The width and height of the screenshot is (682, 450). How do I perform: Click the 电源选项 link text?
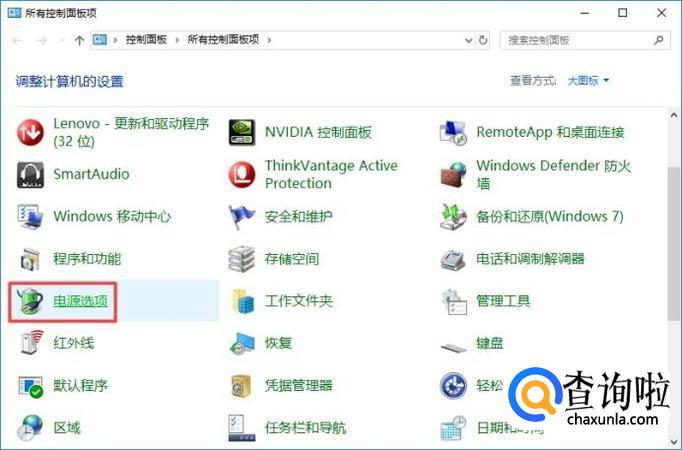(80, 301)
